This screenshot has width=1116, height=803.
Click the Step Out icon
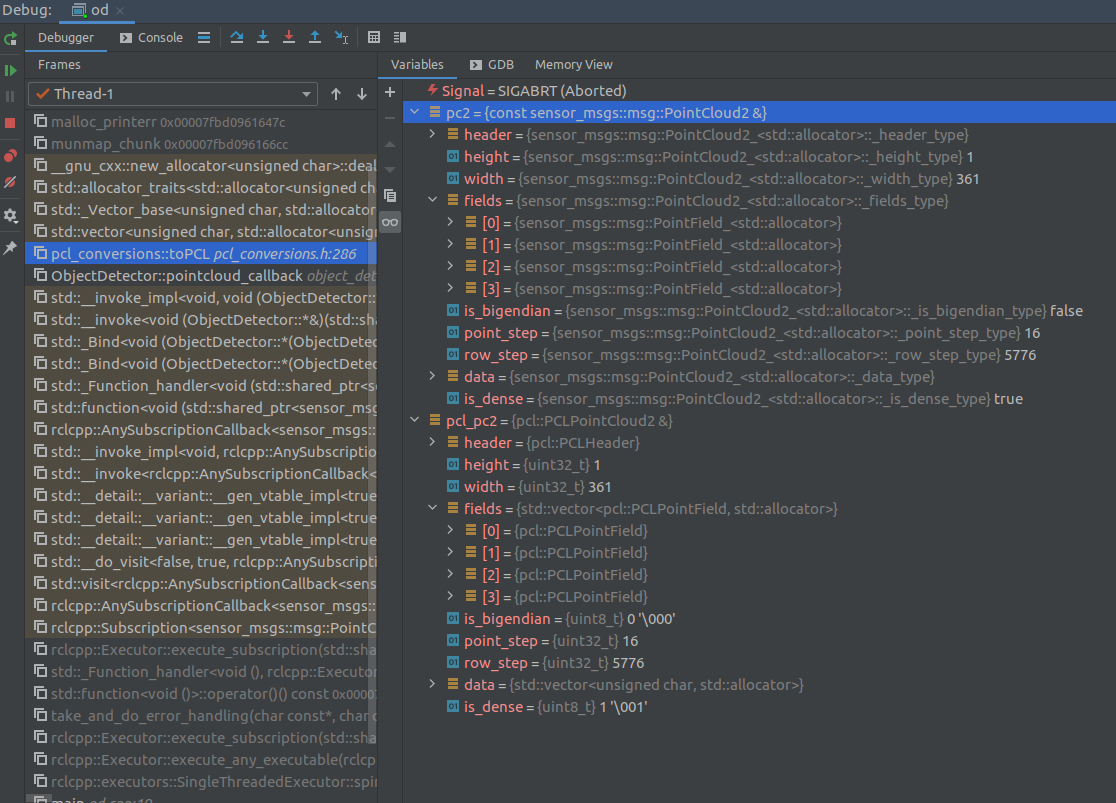pyautogui.click(x=315, y=37)
